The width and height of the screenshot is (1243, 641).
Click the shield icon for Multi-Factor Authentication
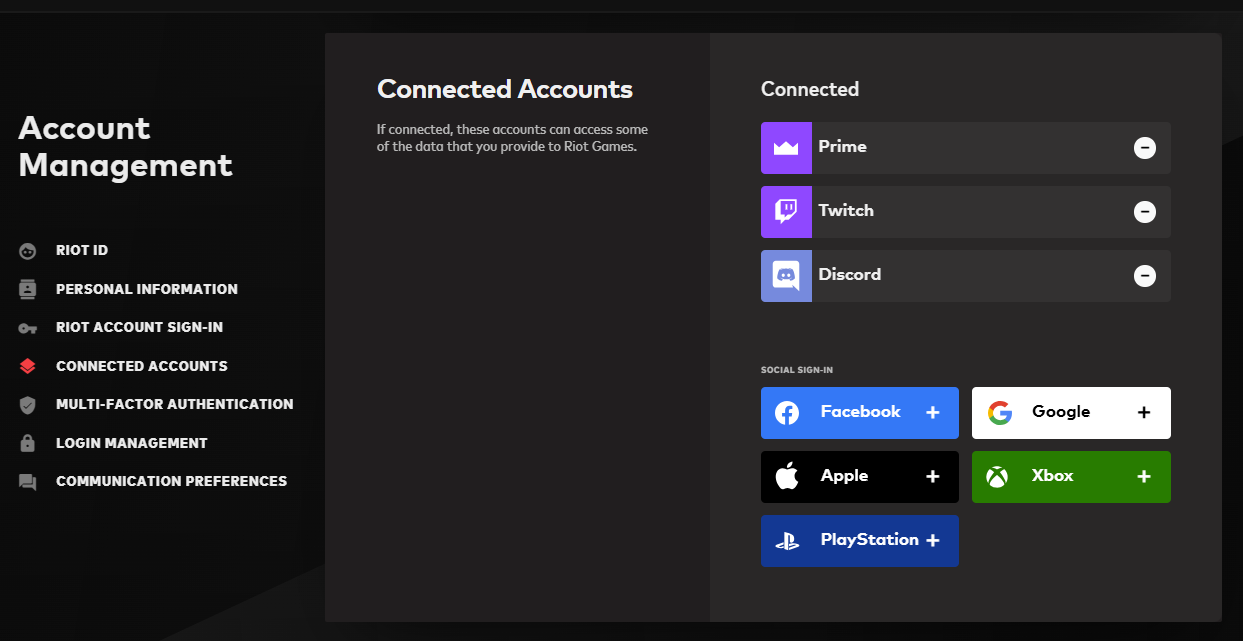28,405
